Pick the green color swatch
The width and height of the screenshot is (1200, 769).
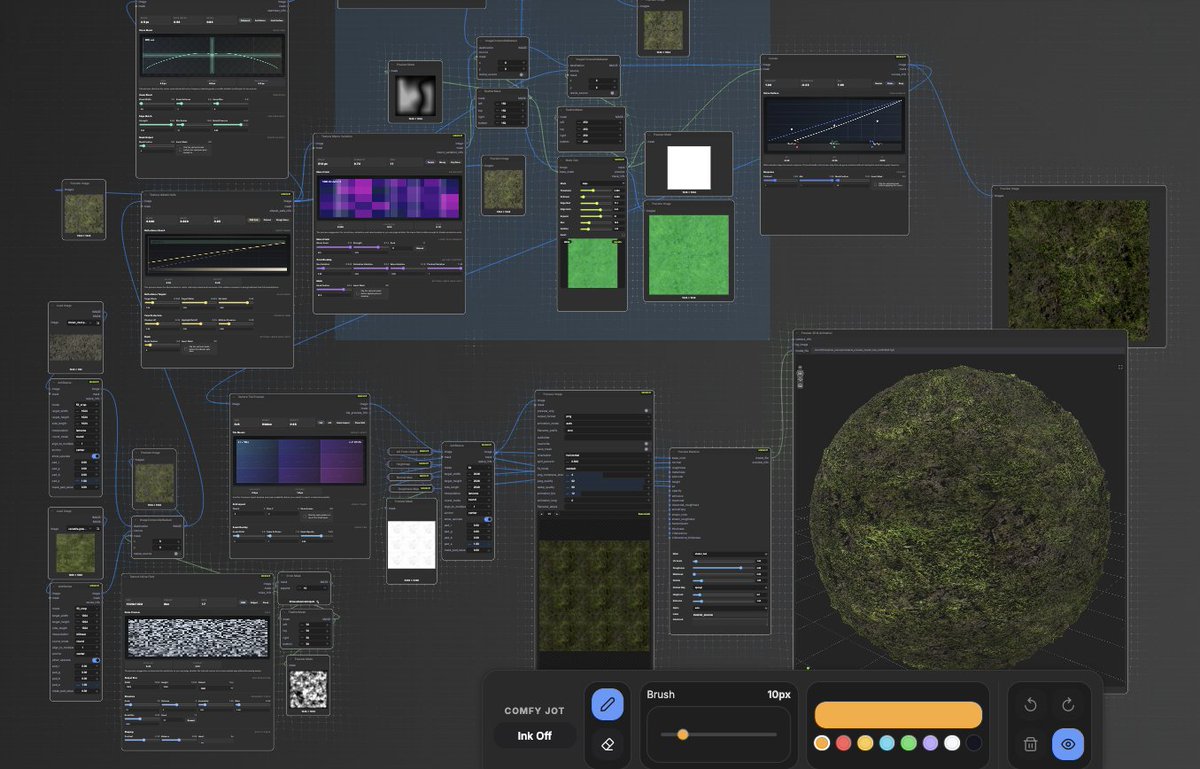click(908, 743)
